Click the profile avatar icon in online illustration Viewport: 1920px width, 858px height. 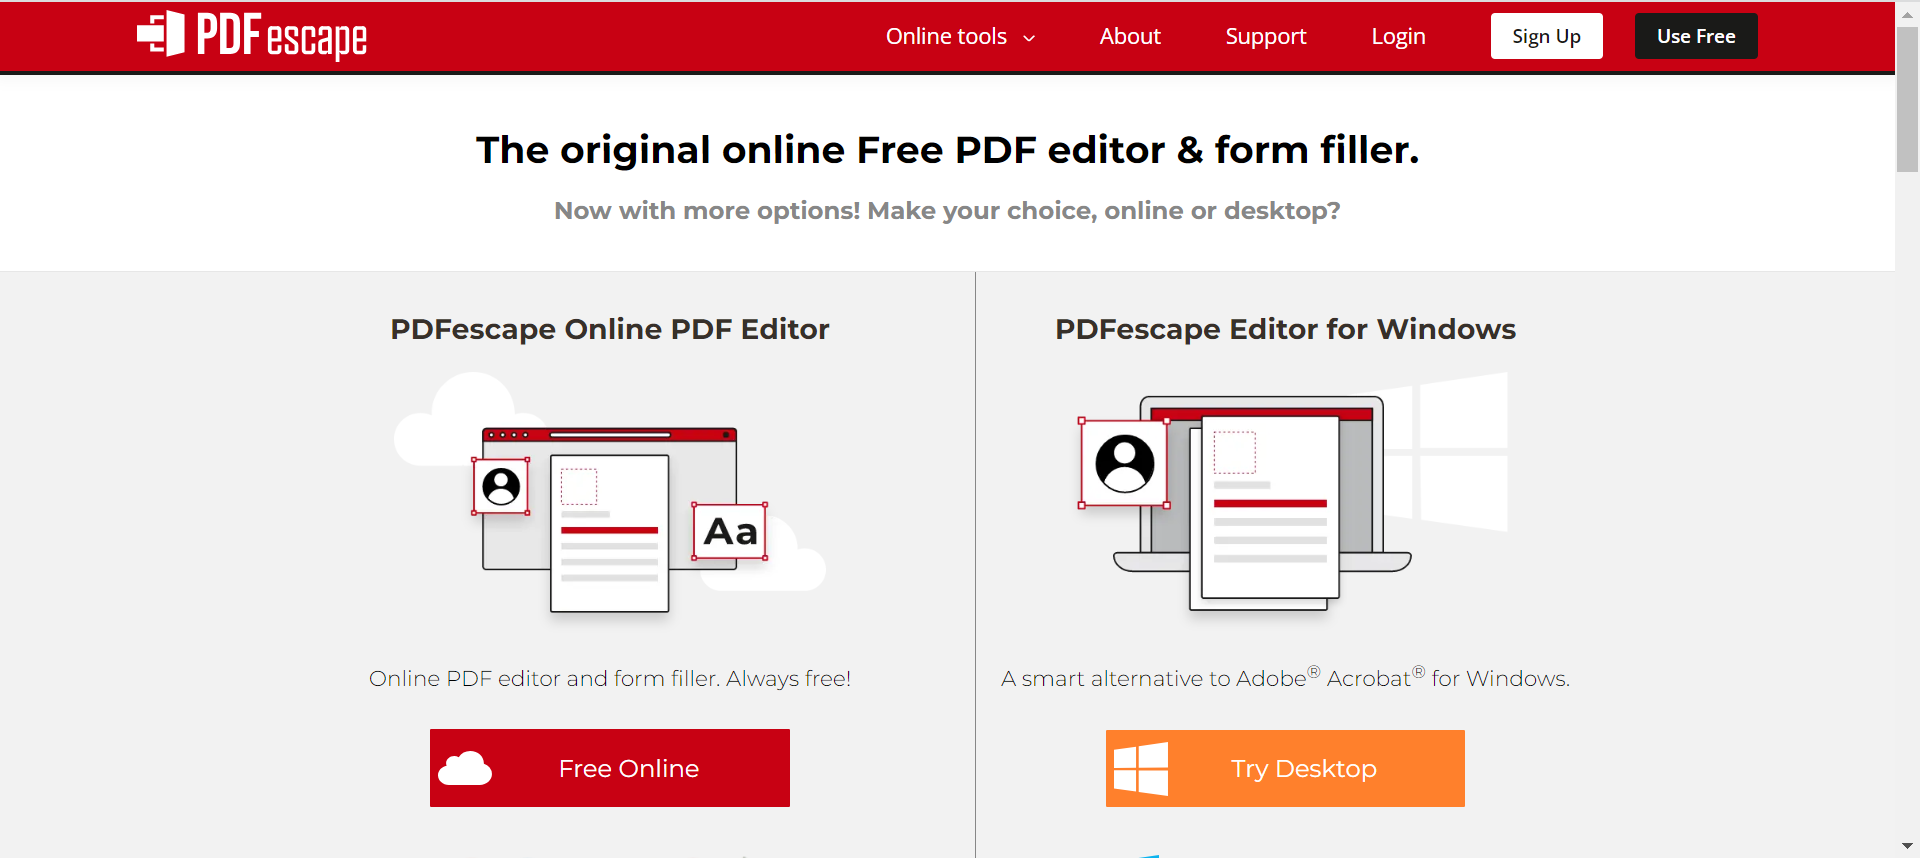click(501, 487)
